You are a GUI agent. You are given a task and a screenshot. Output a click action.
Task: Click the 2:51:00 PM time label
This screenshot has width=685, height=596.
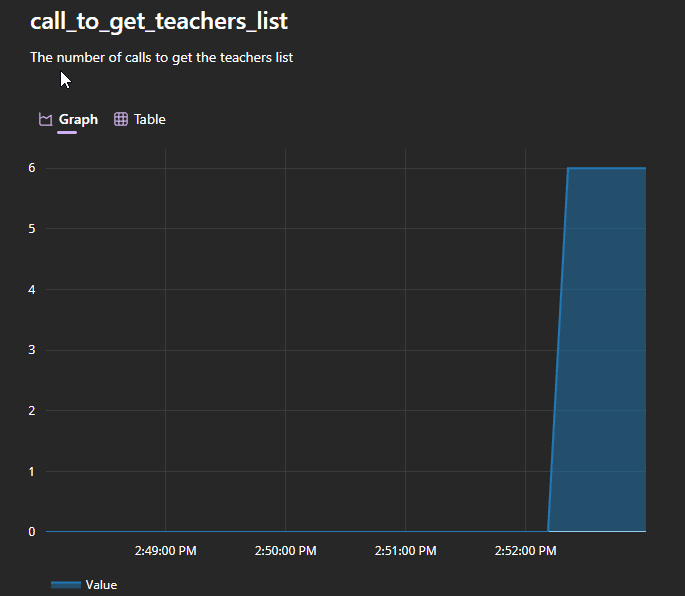(x=406, y=551)
